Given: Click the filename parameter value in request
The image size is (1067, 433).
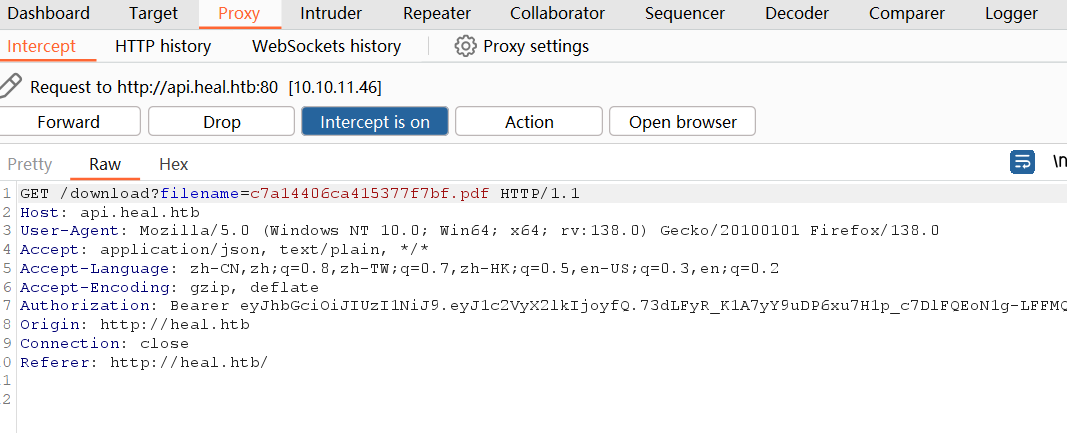Looking at the screenshot, I should coord(370,193).
